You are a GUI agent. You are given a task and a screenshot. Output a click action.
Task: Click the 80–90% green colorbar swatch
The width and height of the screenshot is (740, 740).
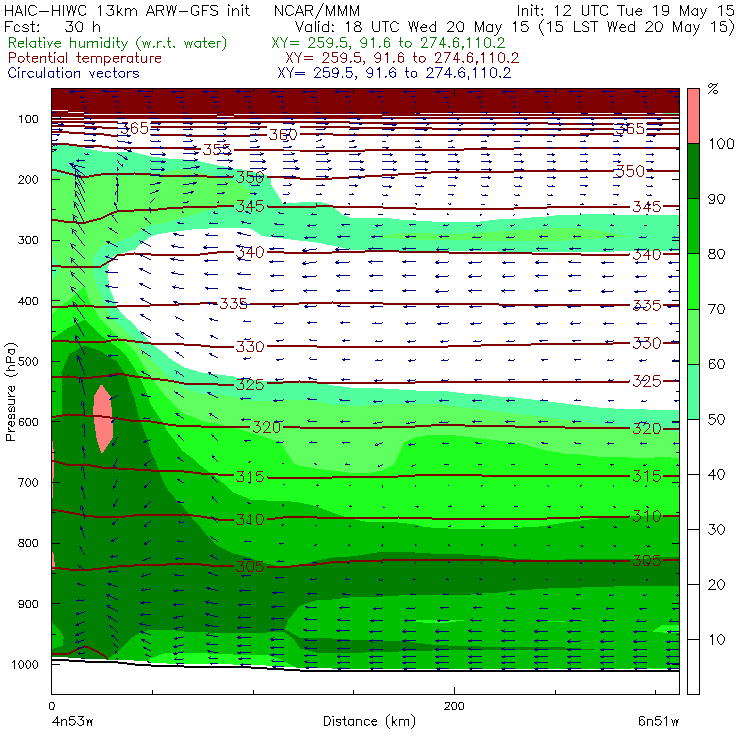tap(693, 226)
